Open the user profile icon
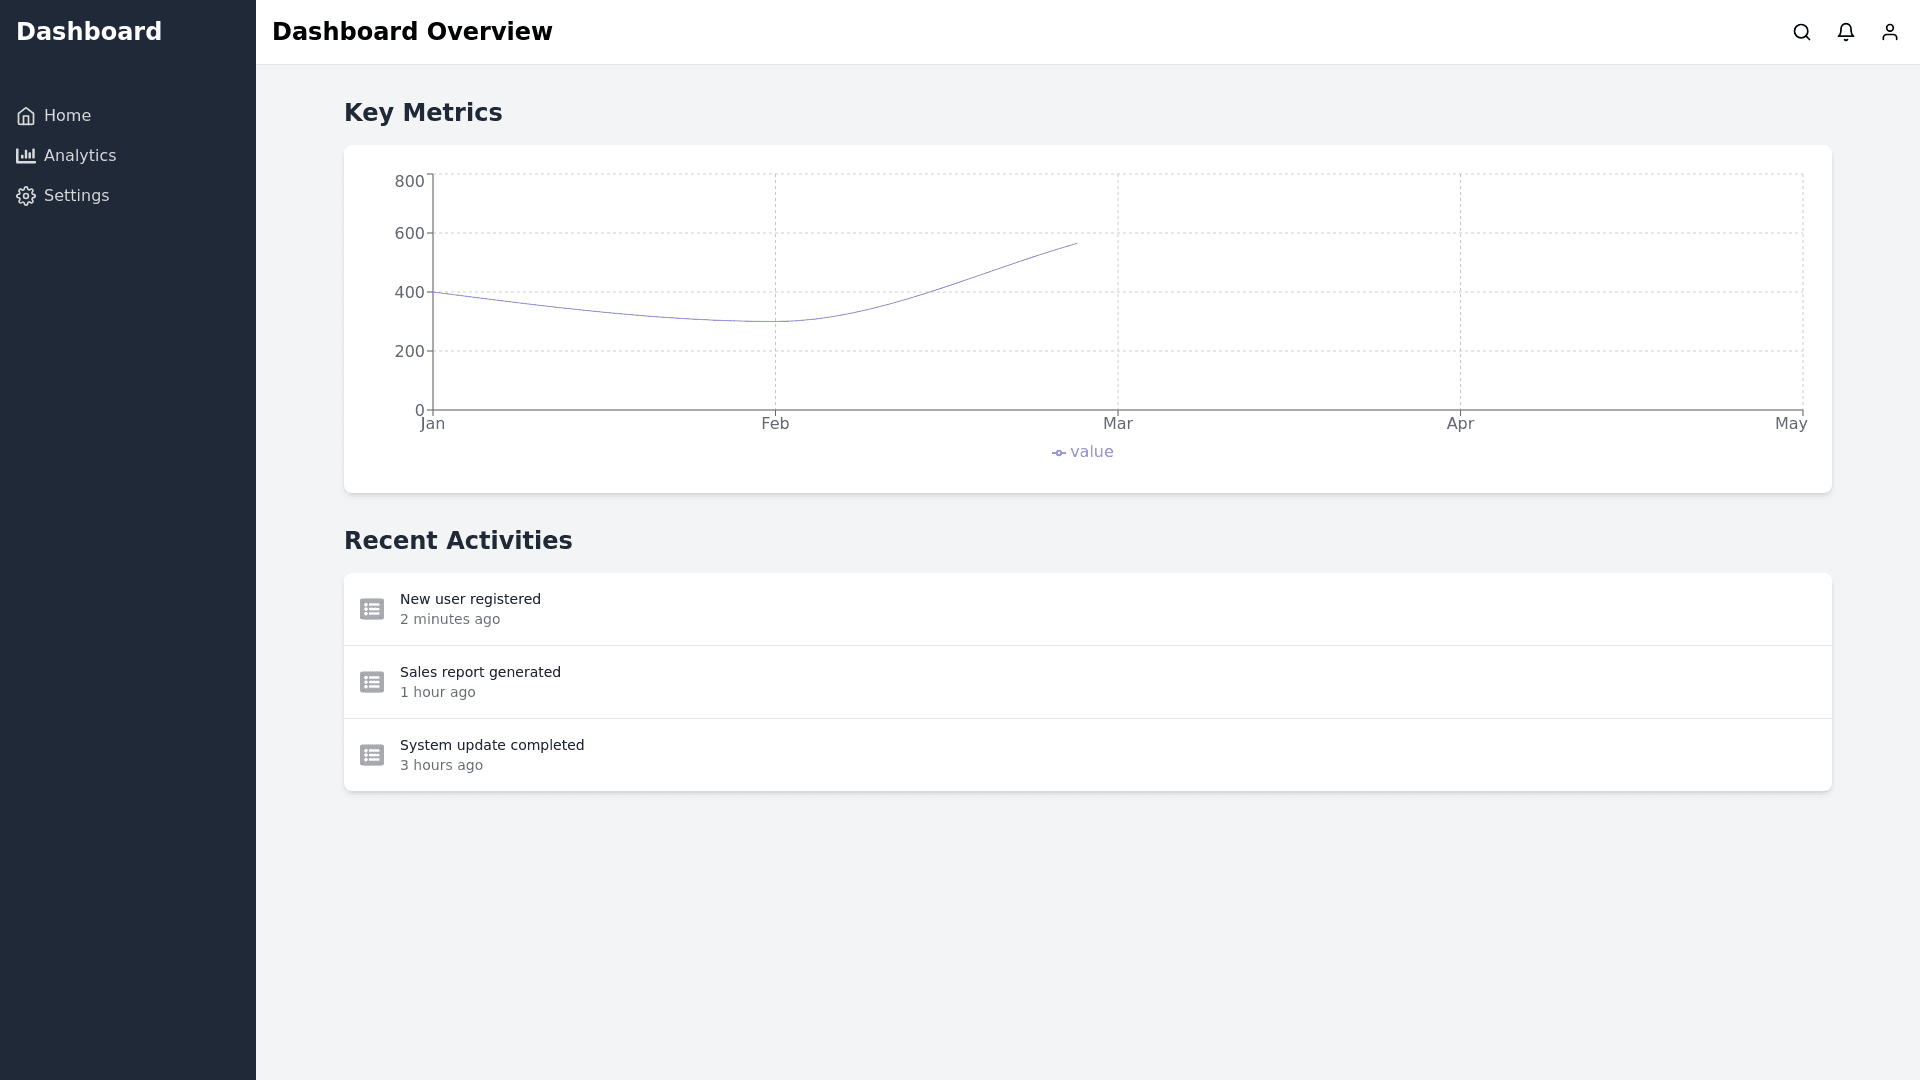This screenshot has width=1920, height=1080. coord(1890,32)
